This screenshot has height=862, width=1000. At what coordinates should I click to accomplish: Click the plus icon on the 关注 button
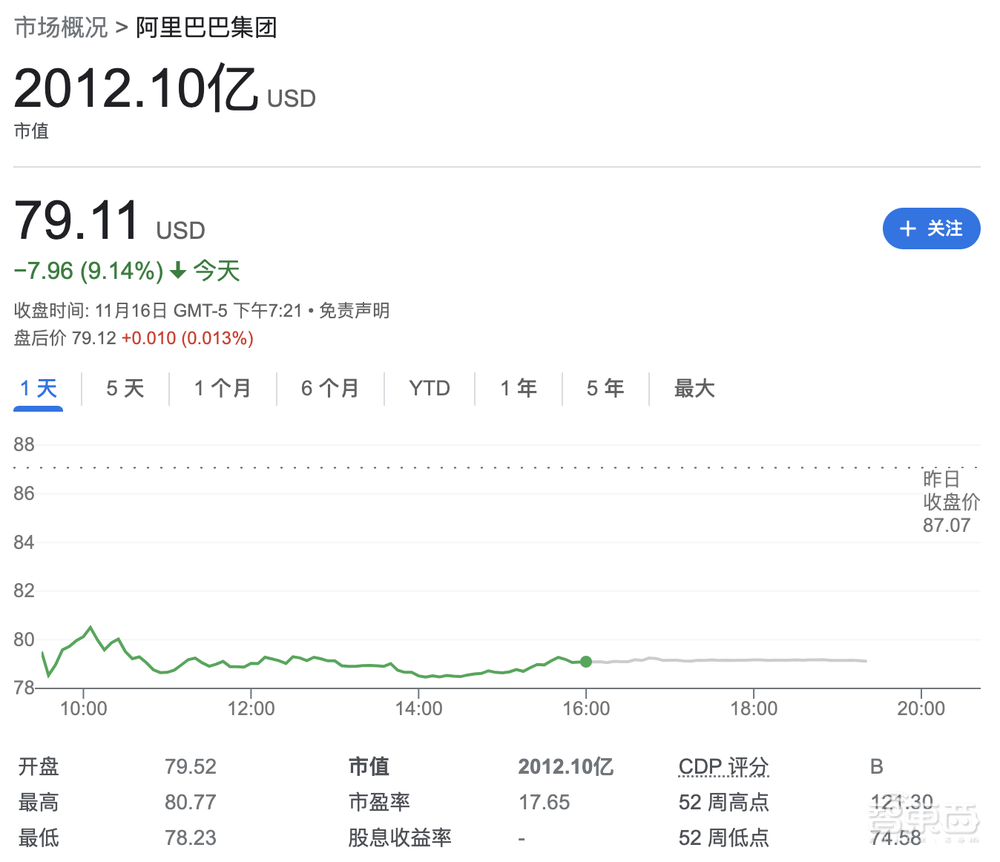coord(908,229)
